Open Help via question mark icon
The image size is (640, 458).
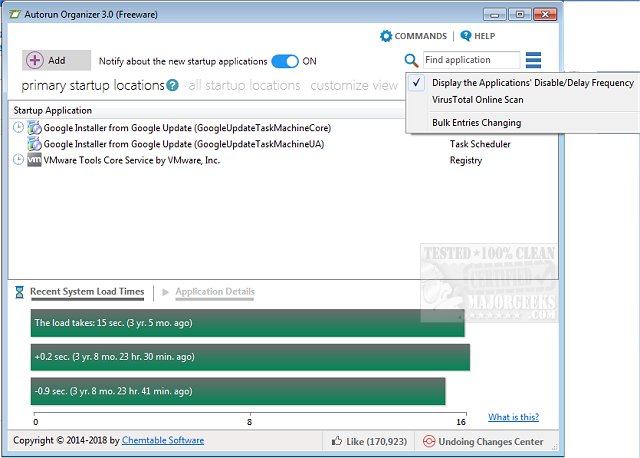[465, 36]
